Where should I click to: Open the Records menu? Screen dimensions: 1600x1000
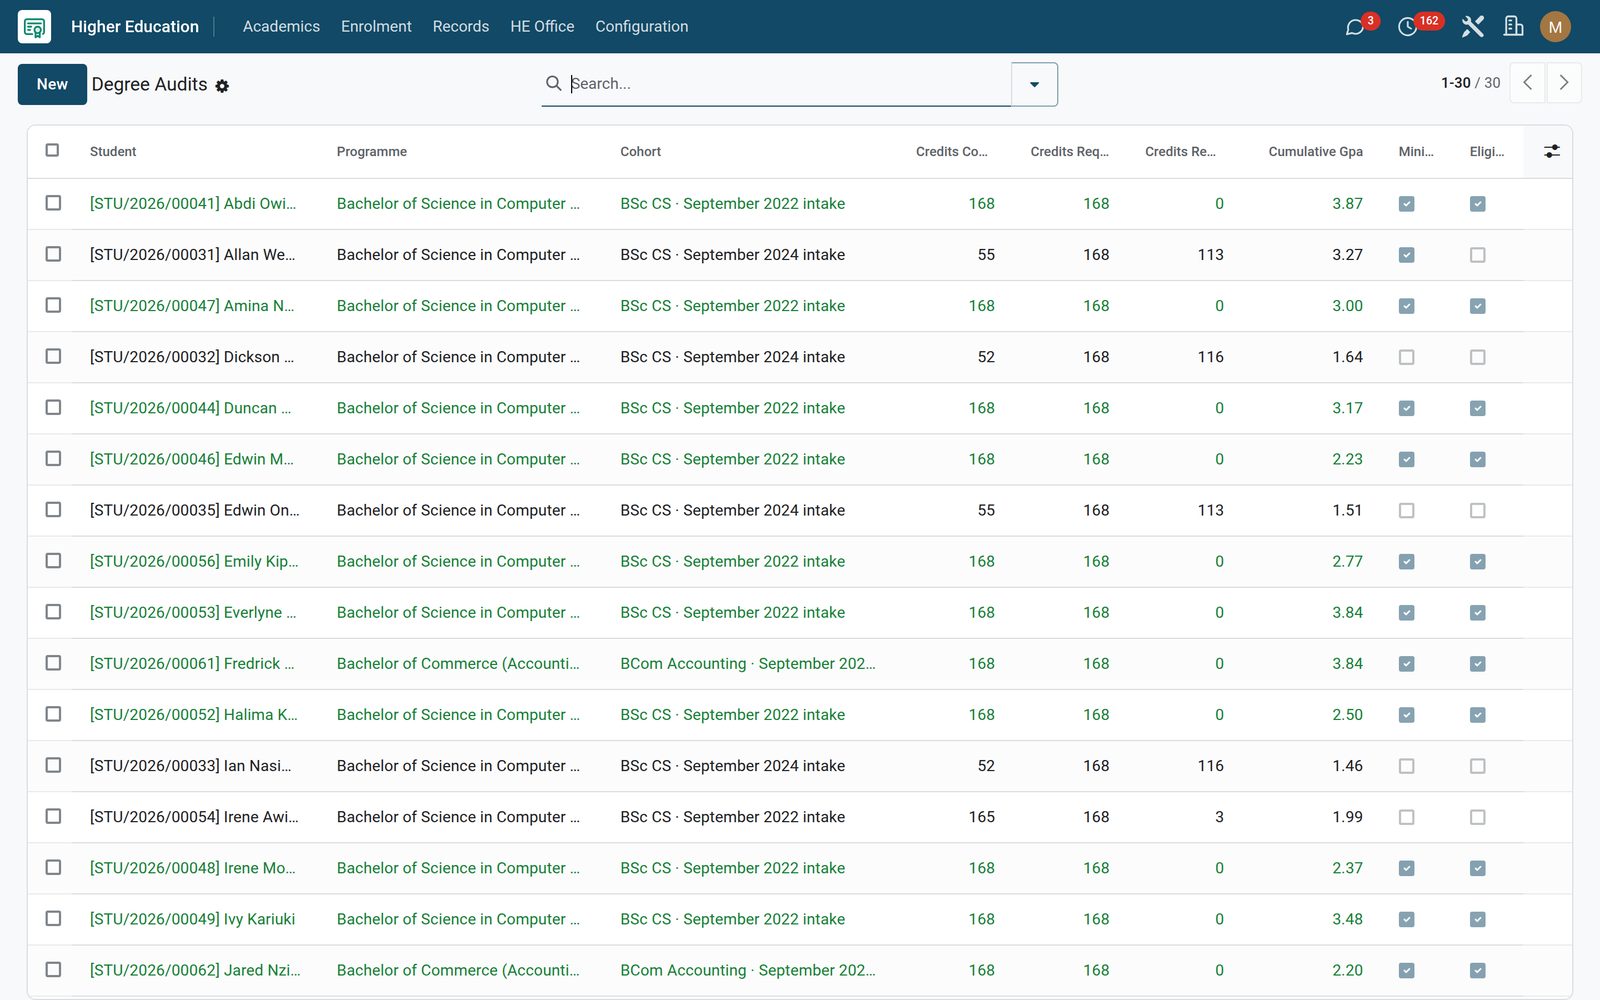(461, 27)
